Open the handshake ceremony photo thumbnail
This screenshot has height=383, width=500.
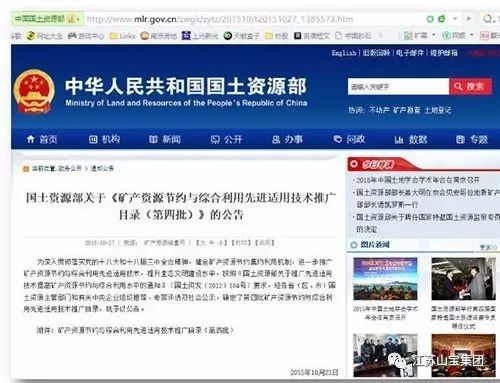pyautogui.click(x=463, y=278)
